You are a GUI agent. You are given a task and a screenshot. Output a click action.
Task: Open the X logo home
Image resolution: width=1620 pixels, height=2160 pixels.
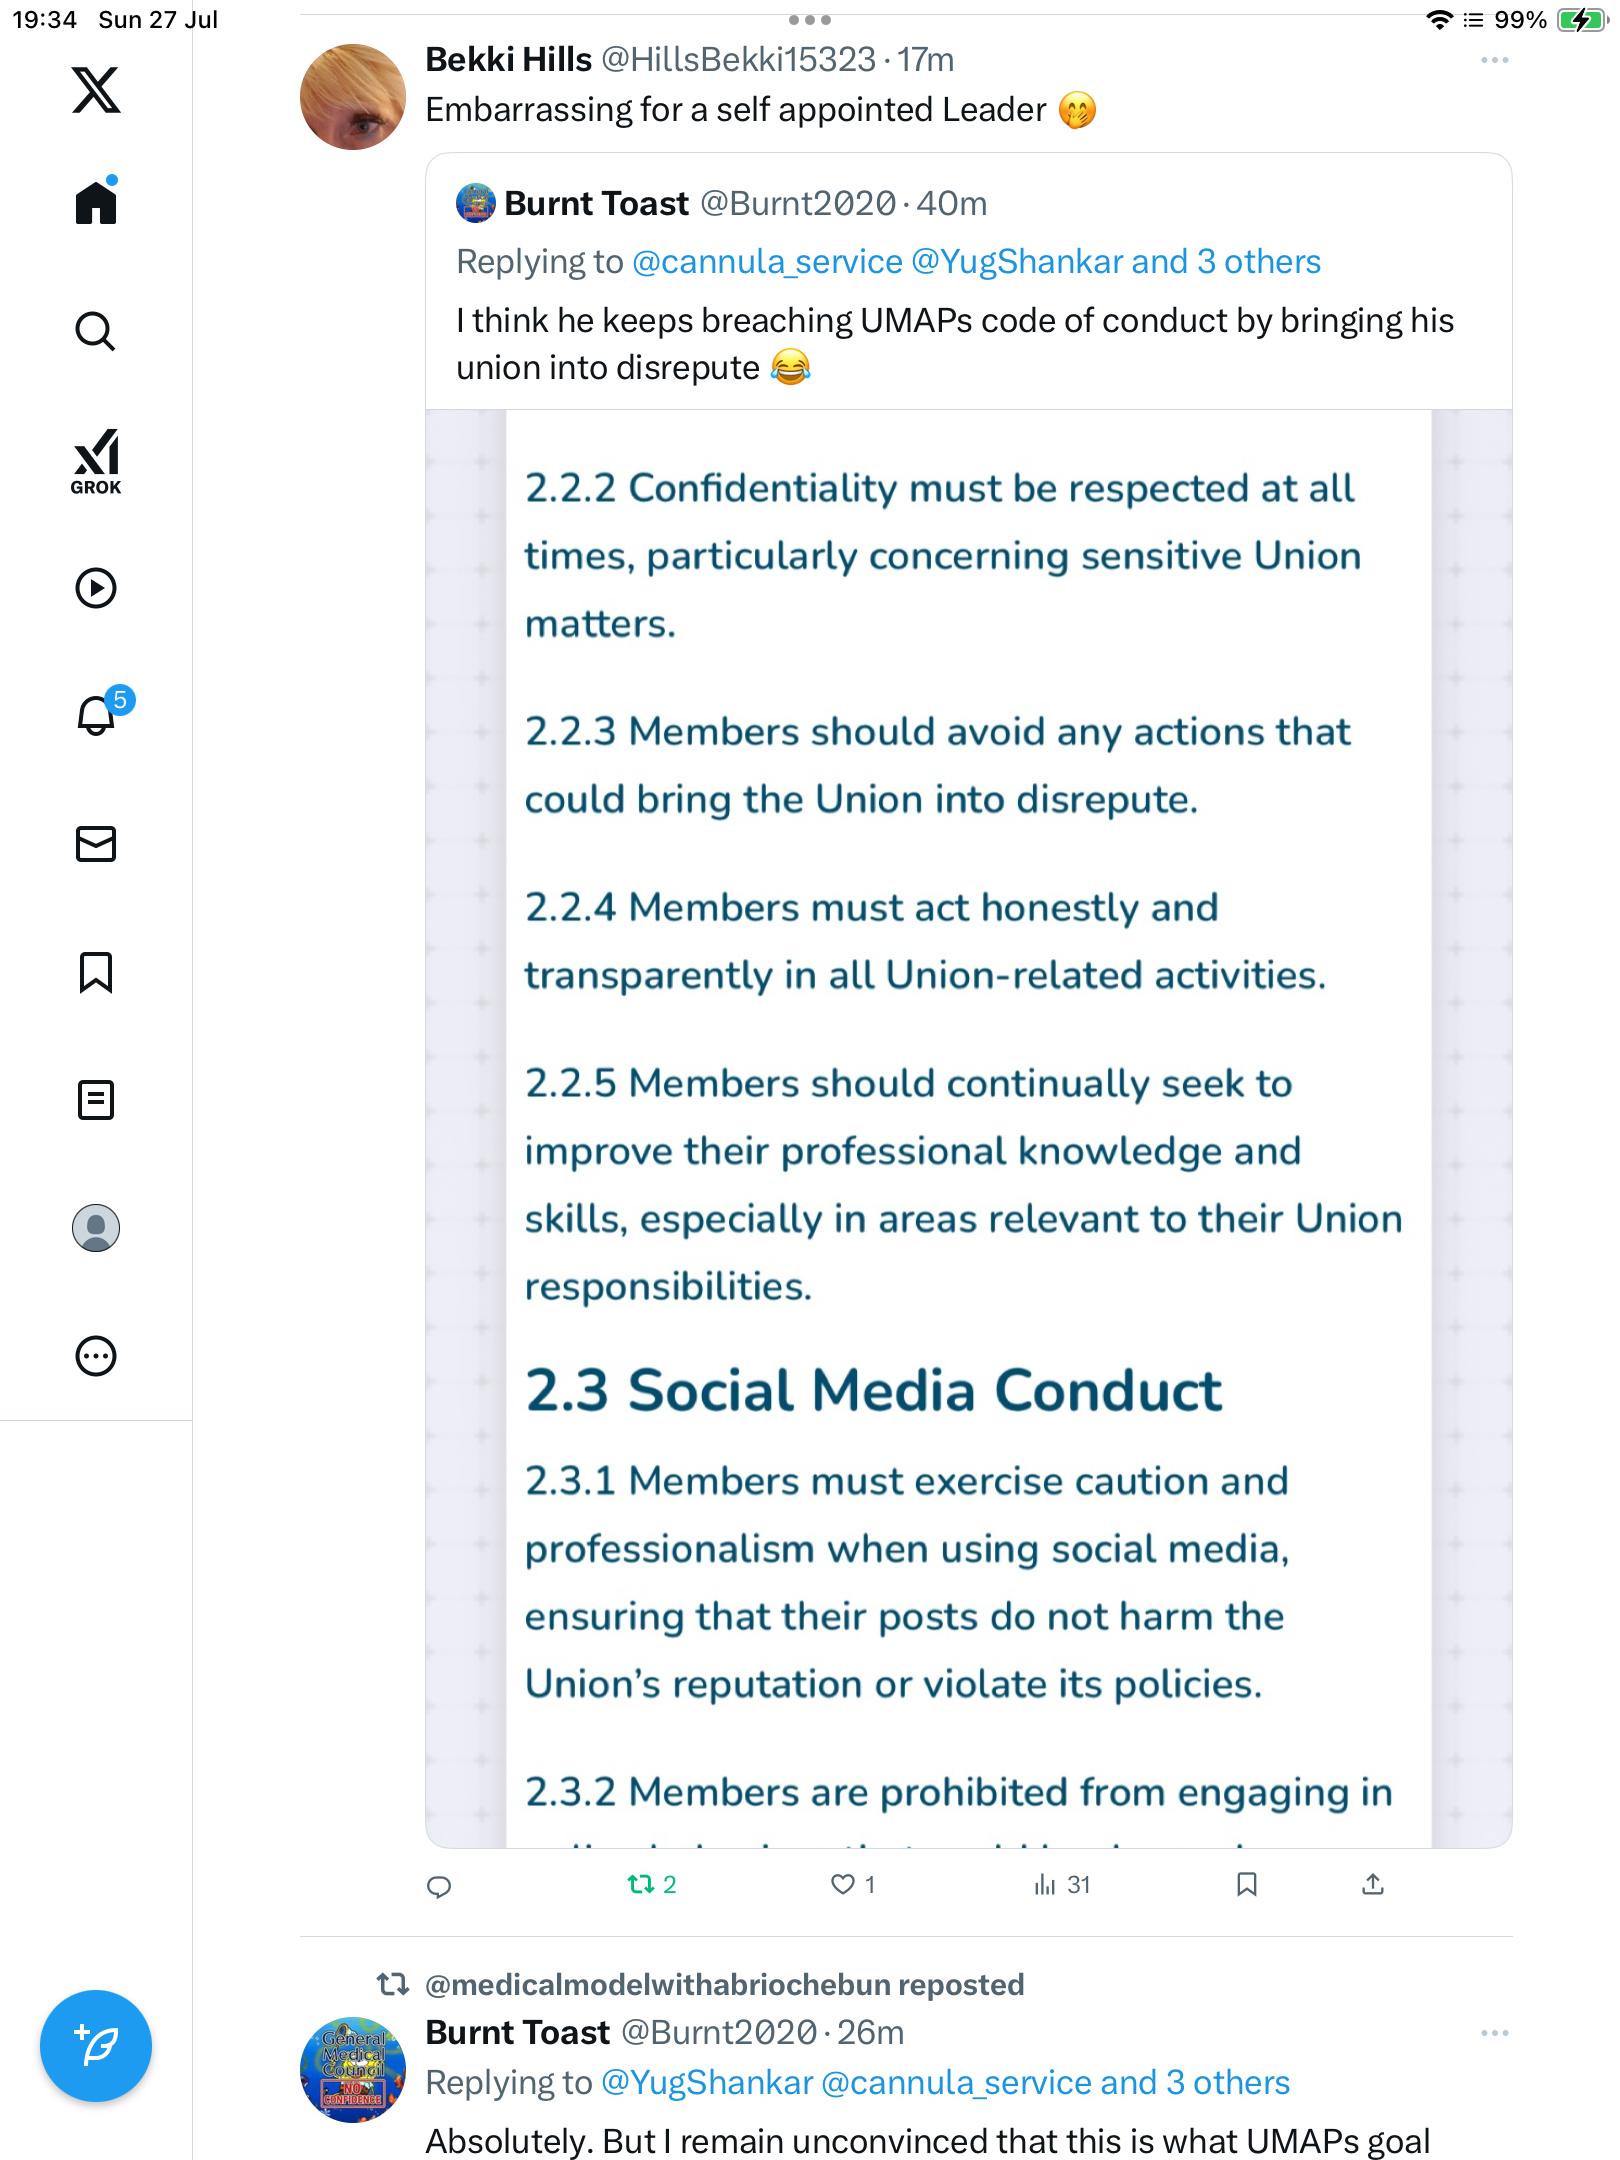[x=96, y=90]
